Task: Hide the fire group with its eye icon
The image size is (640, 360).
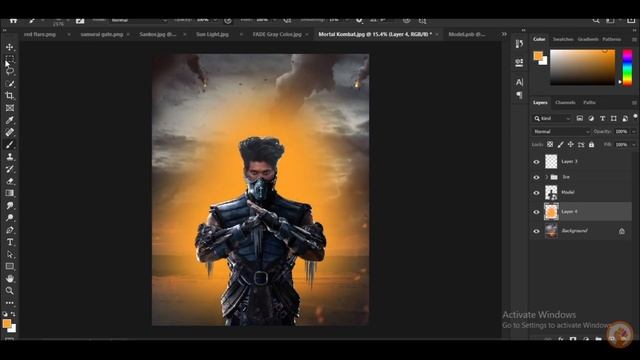Action: pos(536,177)
